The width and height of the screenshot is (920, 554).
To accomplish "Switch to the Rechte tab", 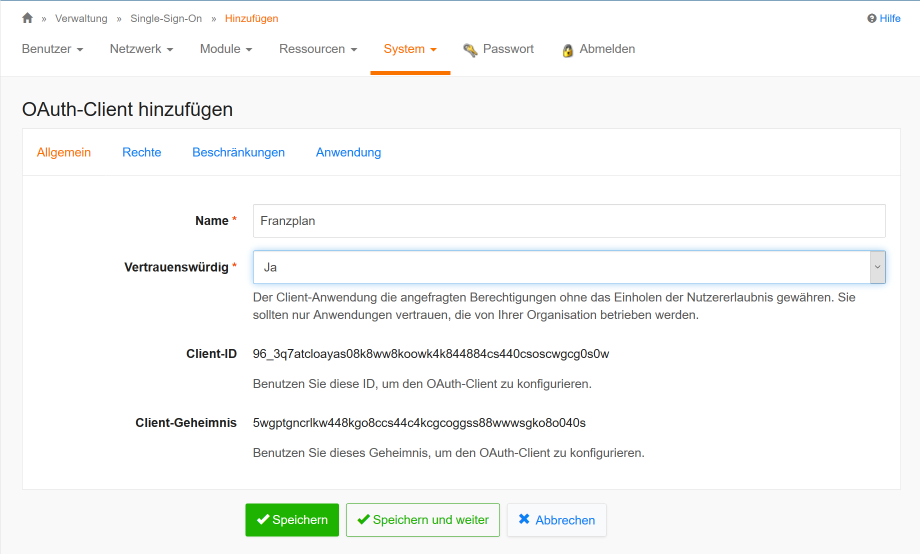I will pos(142,152).
